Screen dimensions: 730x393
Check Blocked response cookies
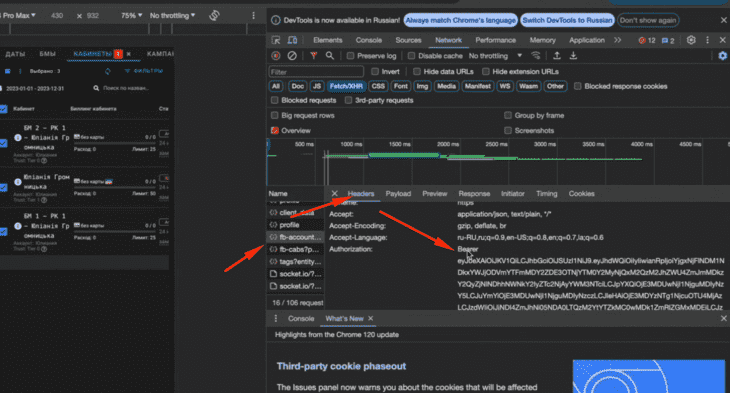pos(577,86)
